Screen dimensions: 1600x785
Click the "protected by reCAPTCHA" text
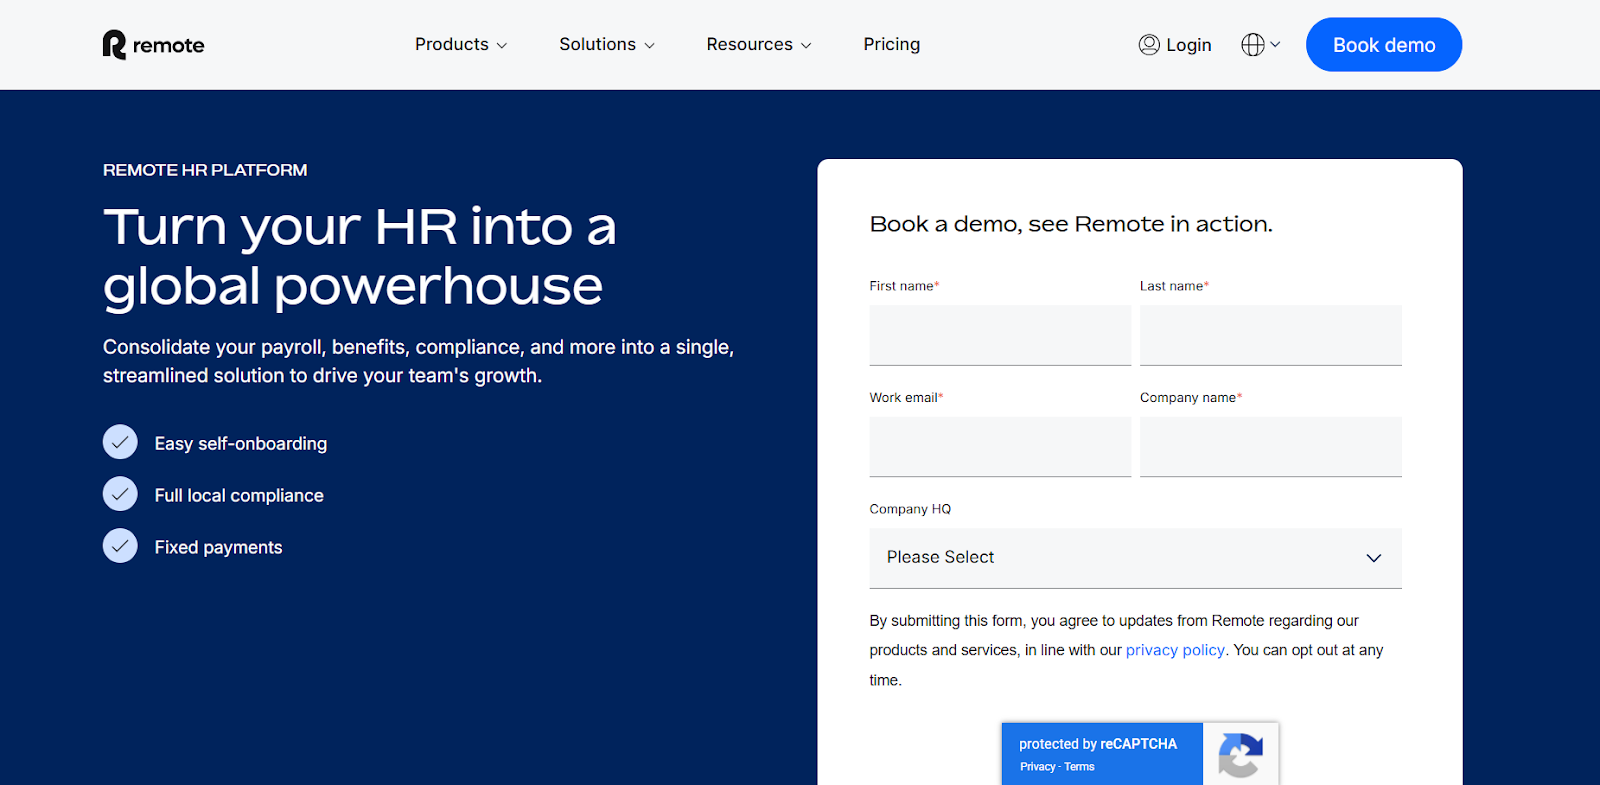pyautogui.click(x=1098, y=744)
